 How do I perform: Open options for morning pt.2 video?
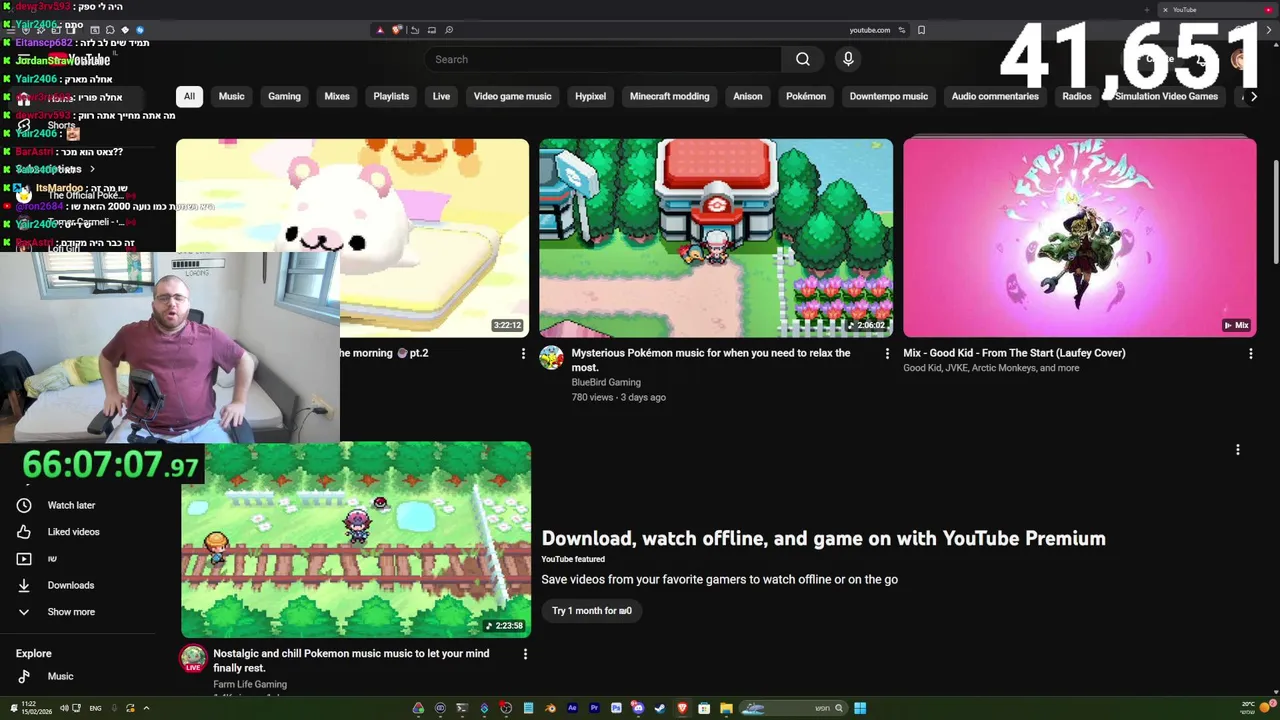[x=523, y=353]
